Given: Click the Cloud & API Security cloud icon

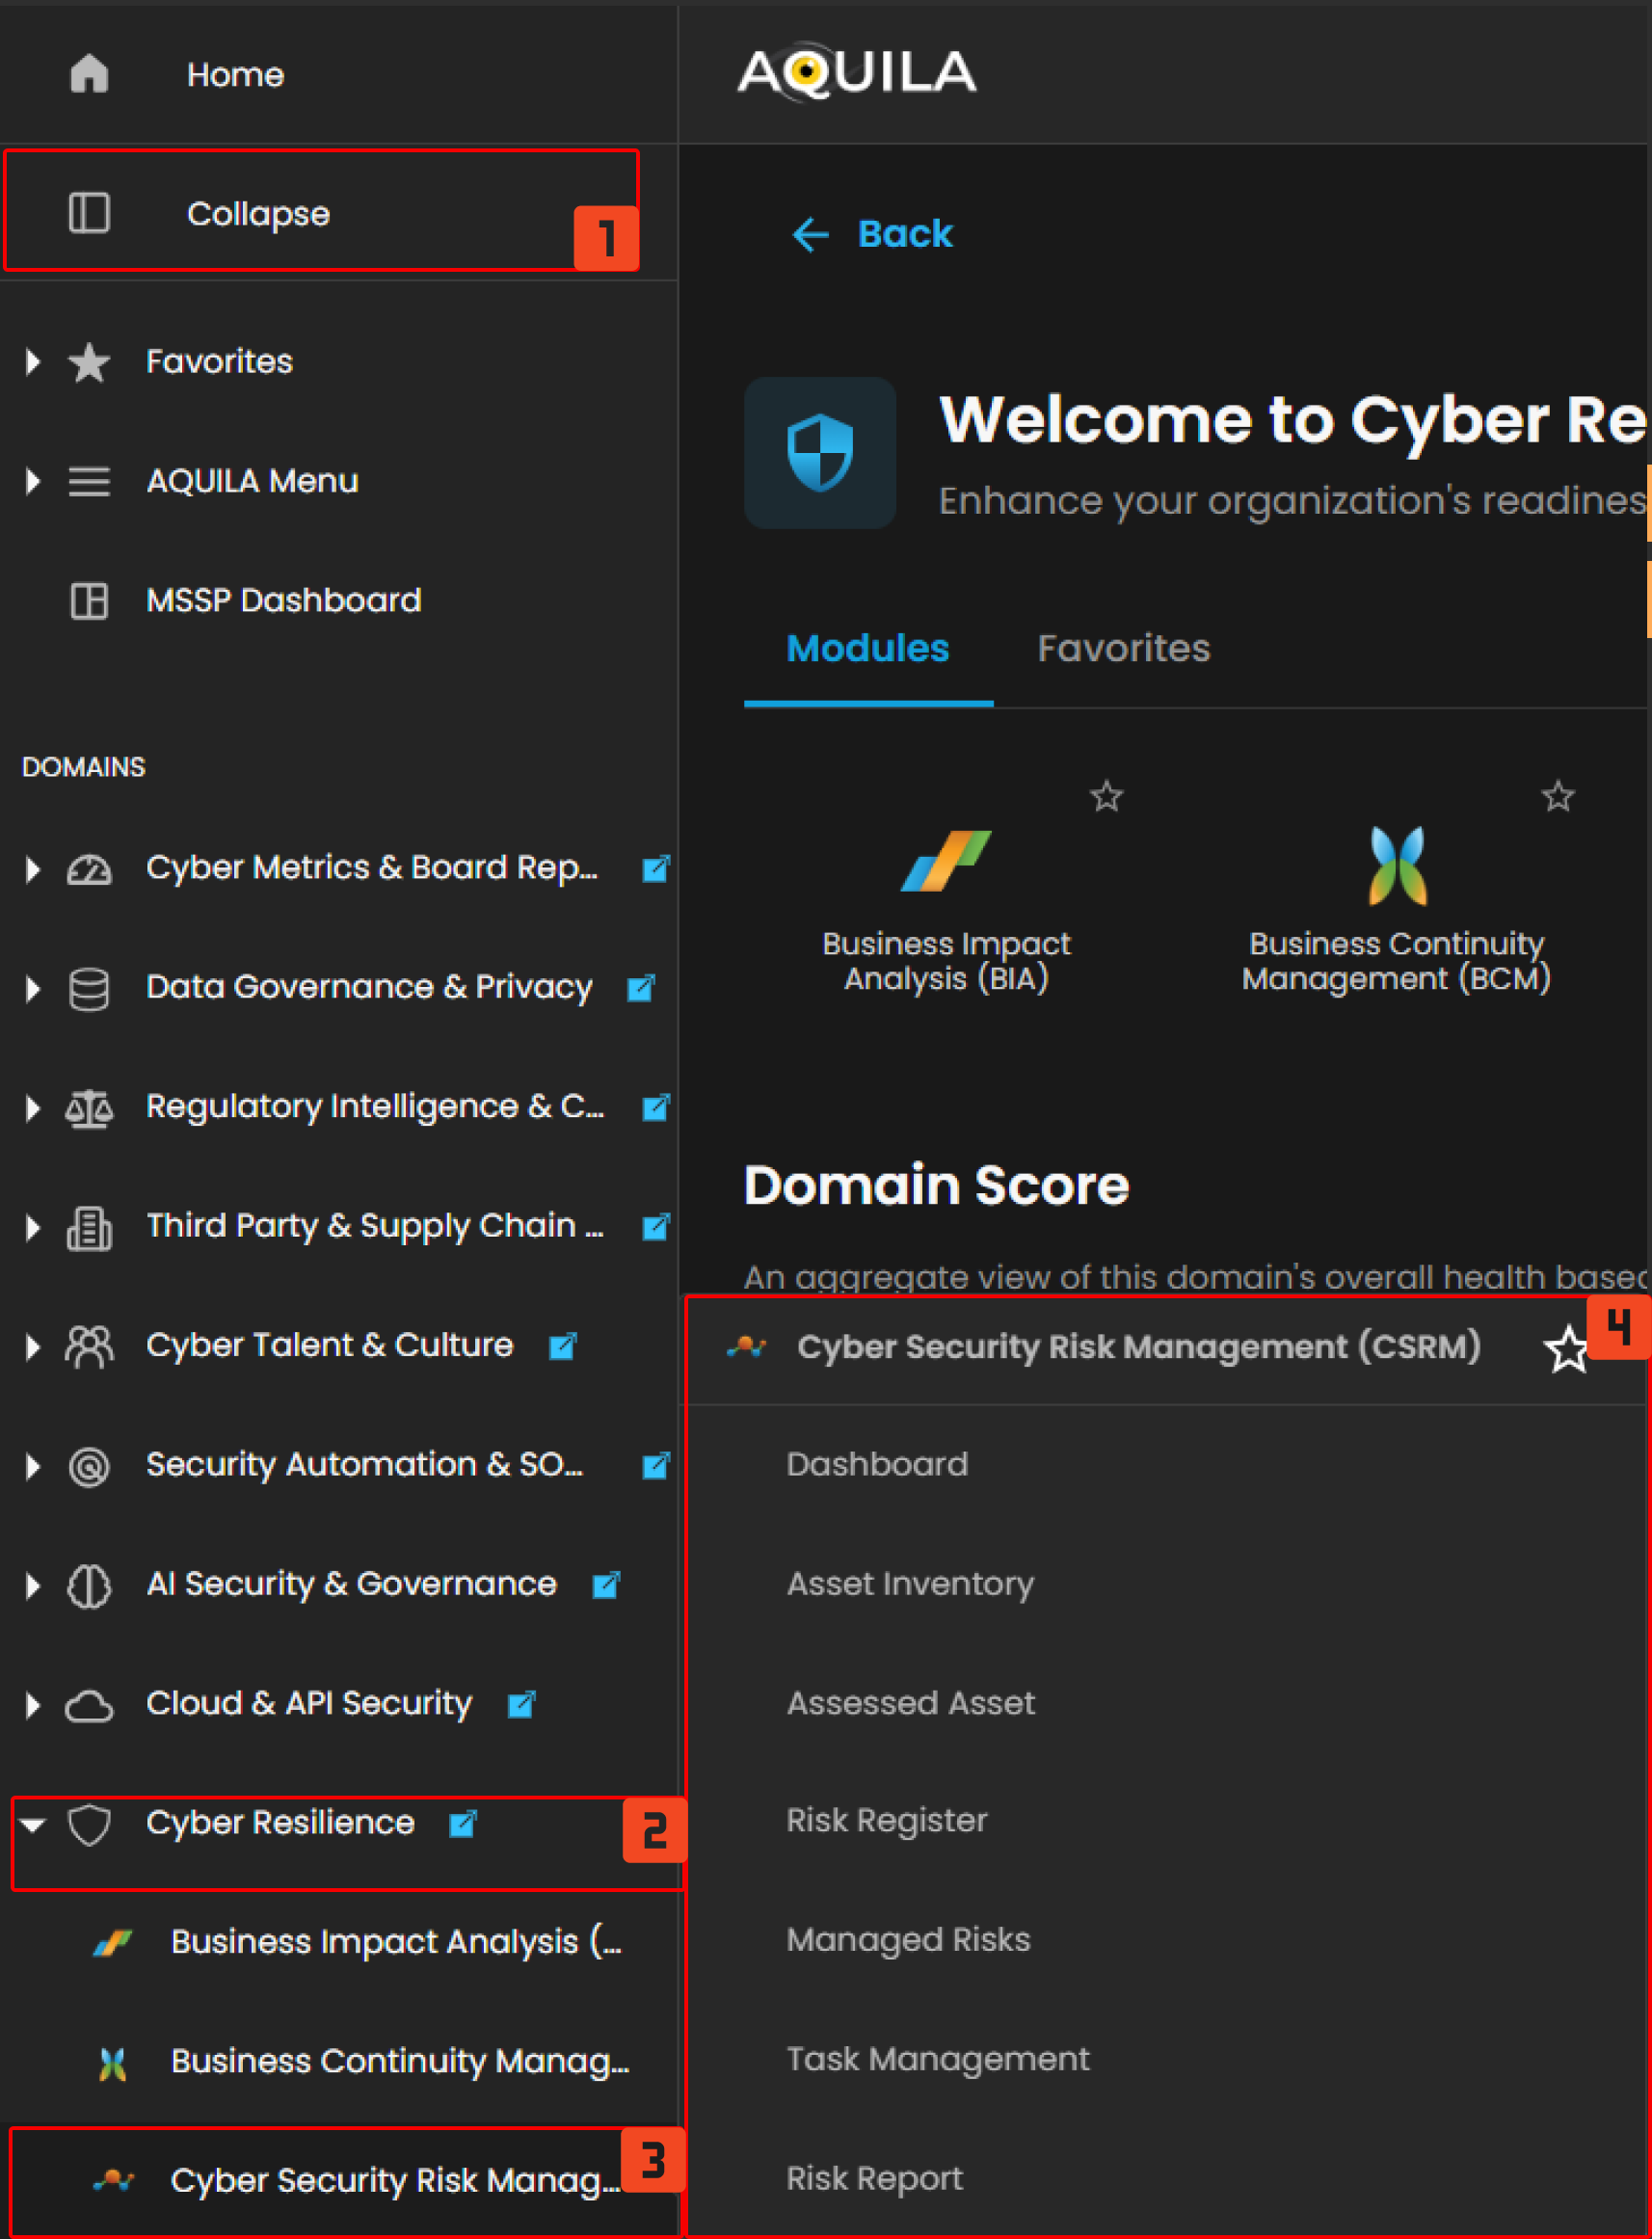Looking at the screenshot, I should [x=89, y=1705].
